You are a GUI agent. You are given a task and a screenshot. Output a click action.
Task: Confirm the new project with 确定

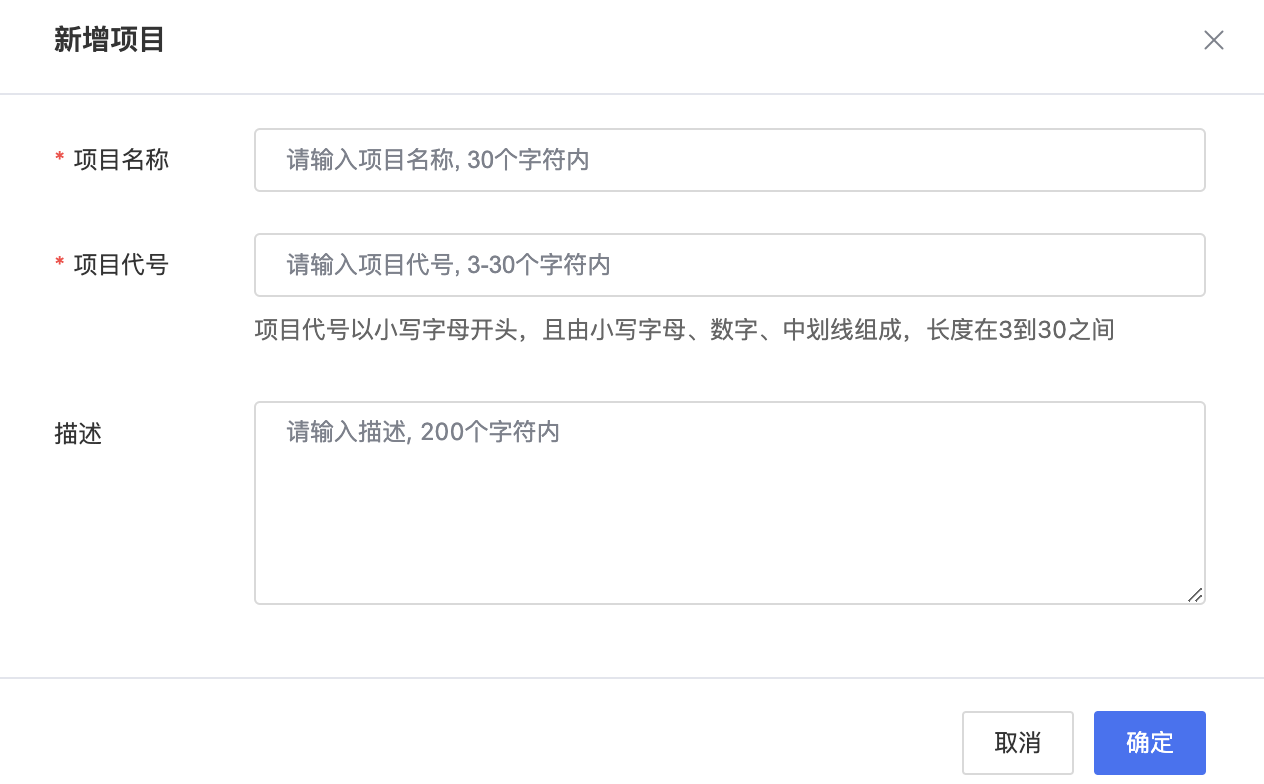tap(1150, 743)
